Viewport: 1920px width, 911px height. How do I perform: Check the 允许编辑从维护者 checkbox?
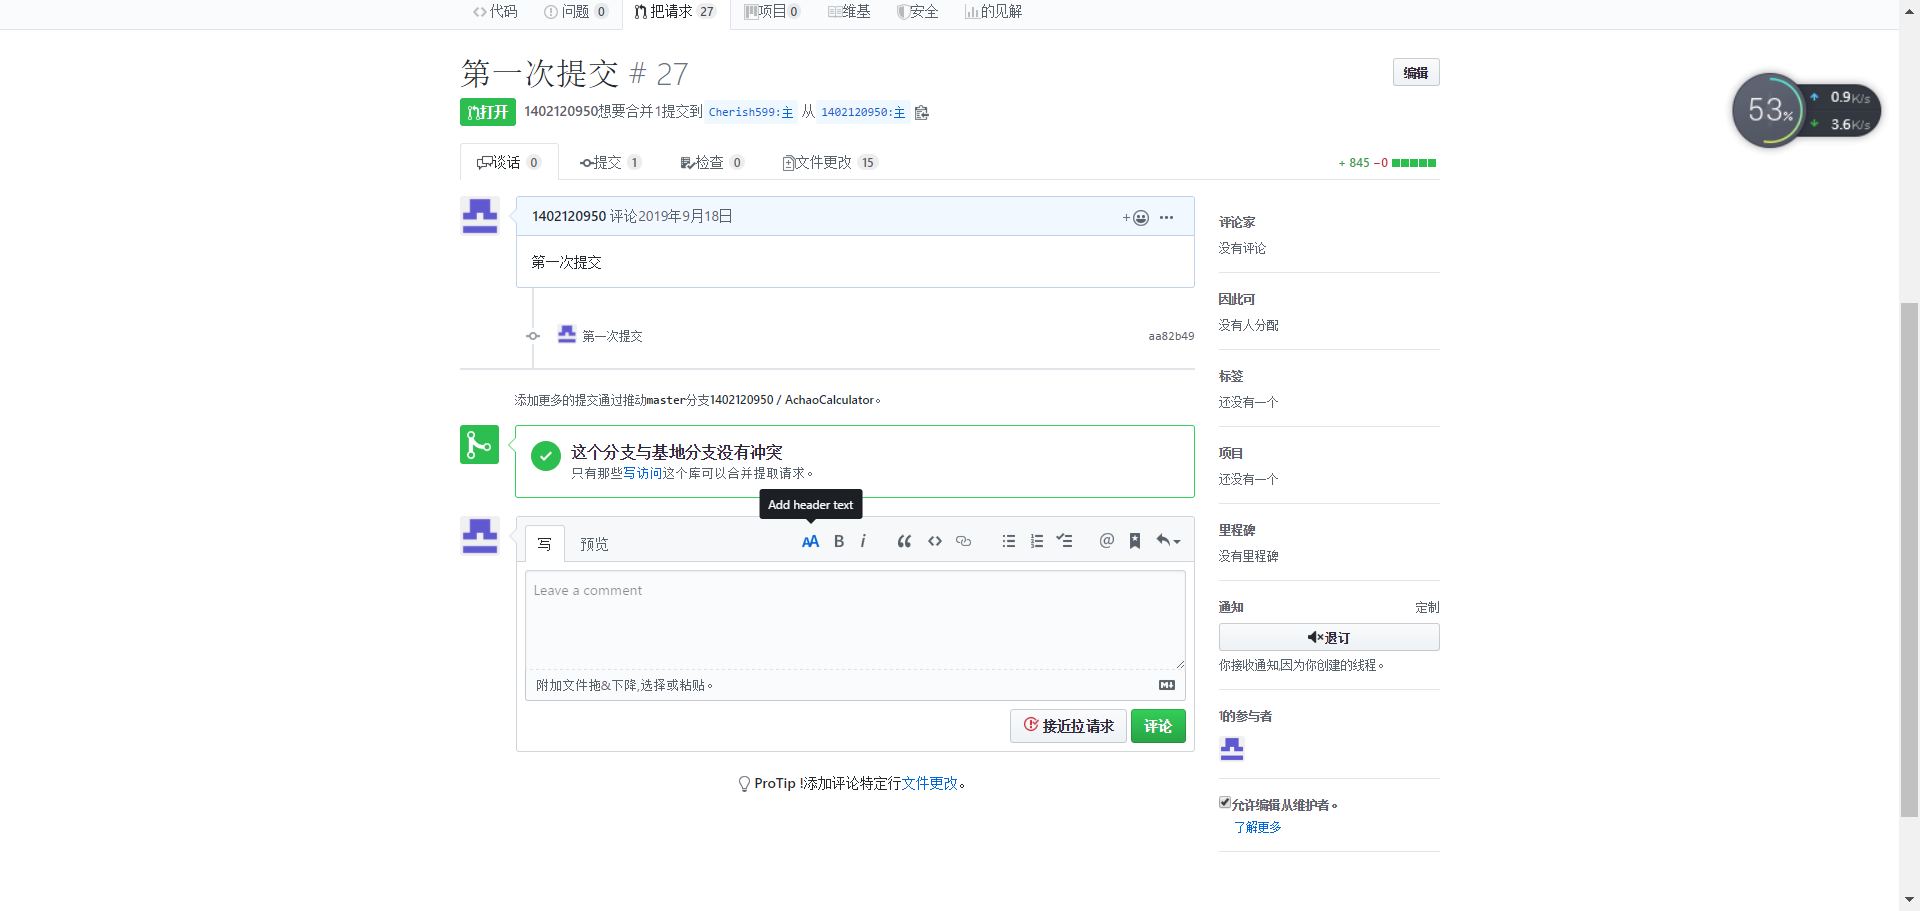pyautogui.click(x=1224, y=802)
